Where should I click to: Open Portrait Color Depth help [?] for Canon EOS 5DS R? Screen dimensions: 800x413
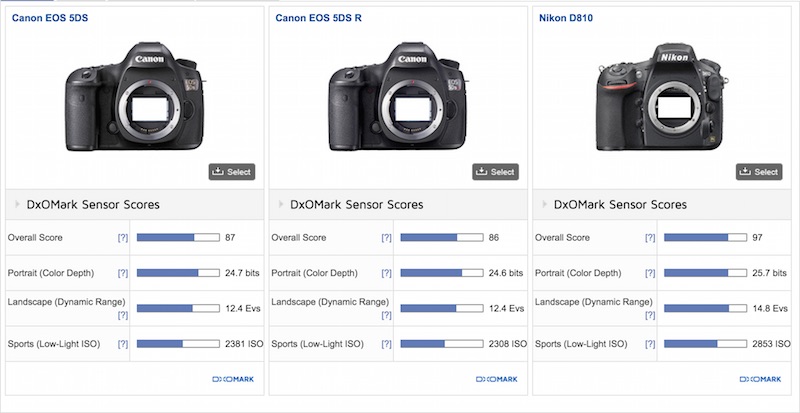tap(387, 273)
